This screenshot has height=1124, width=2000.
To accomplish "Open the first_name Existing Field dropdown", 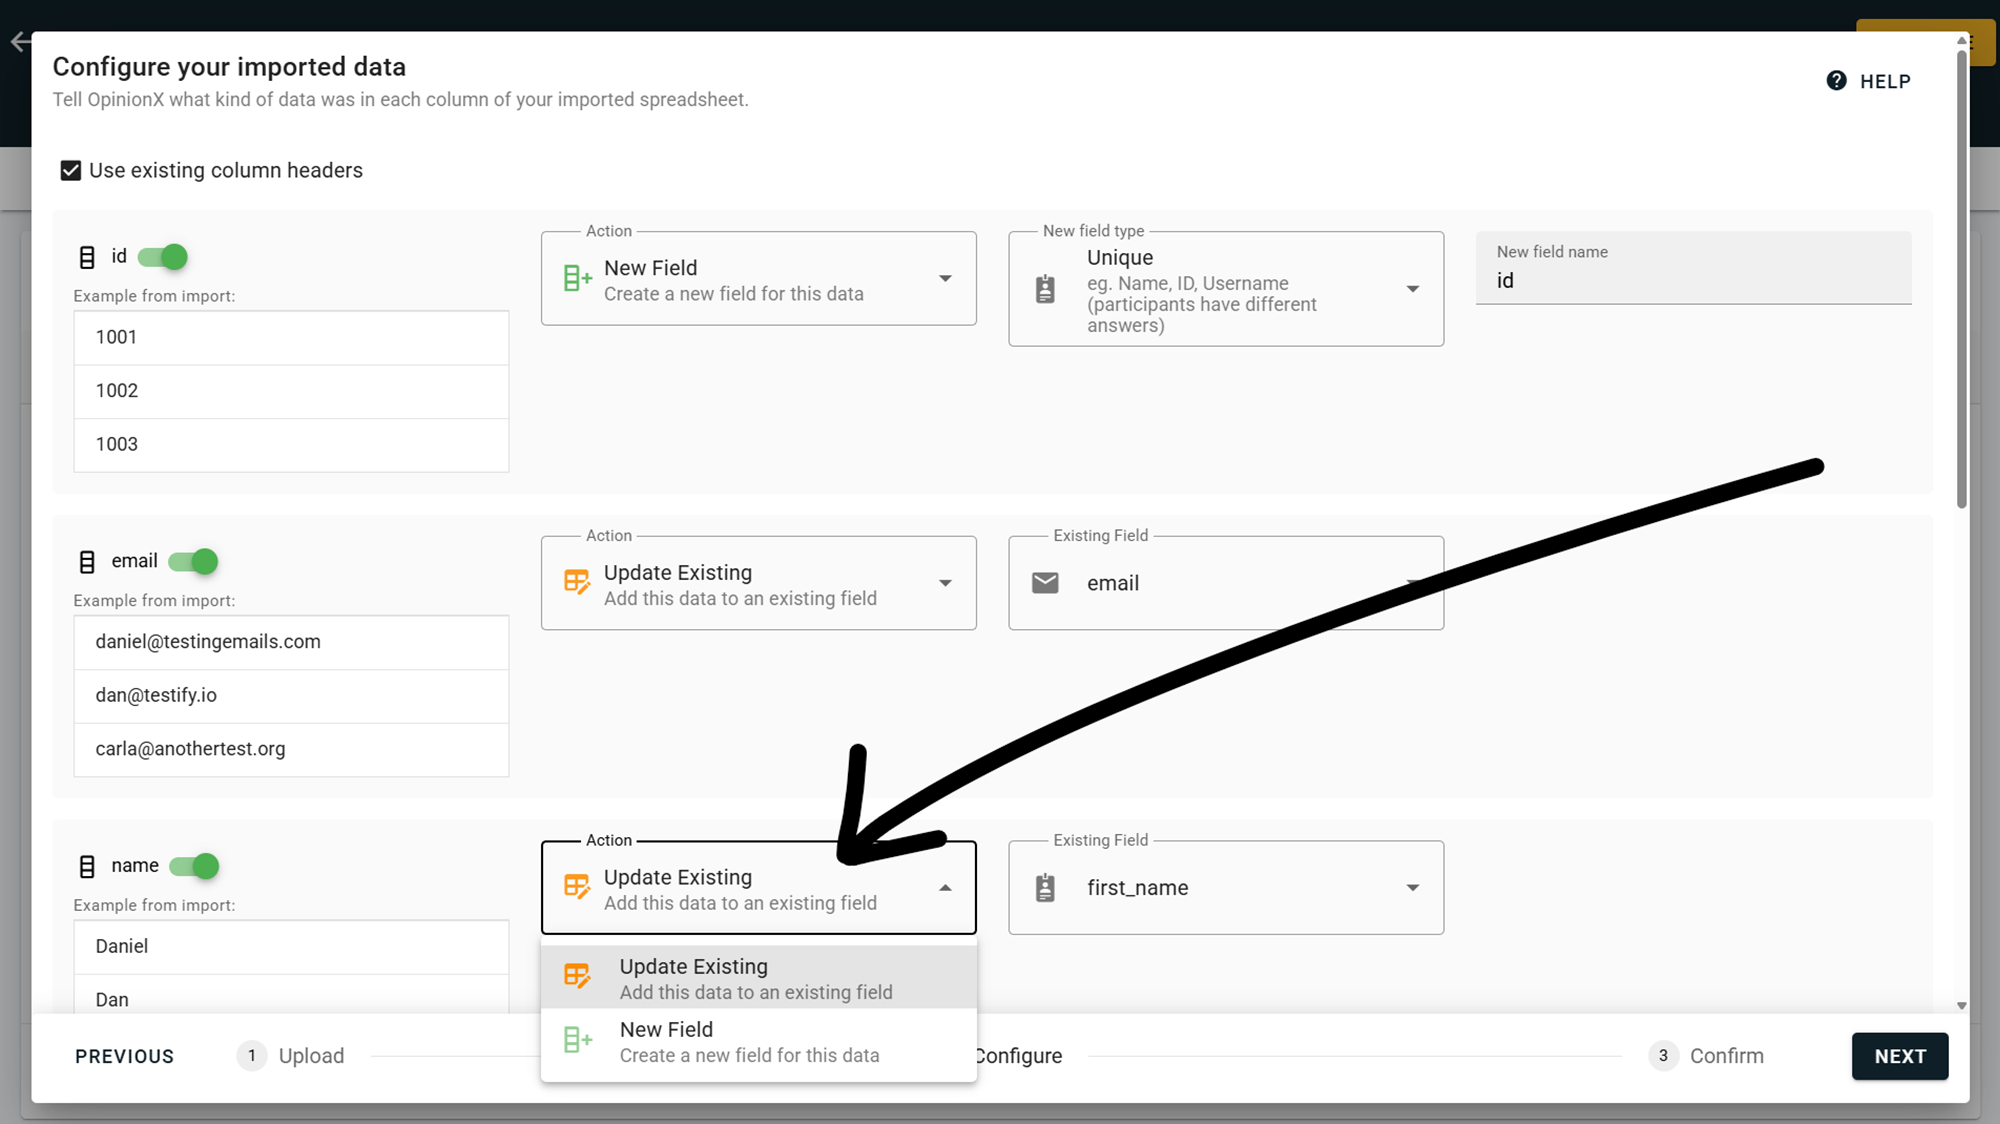I will coord(1225,888).
